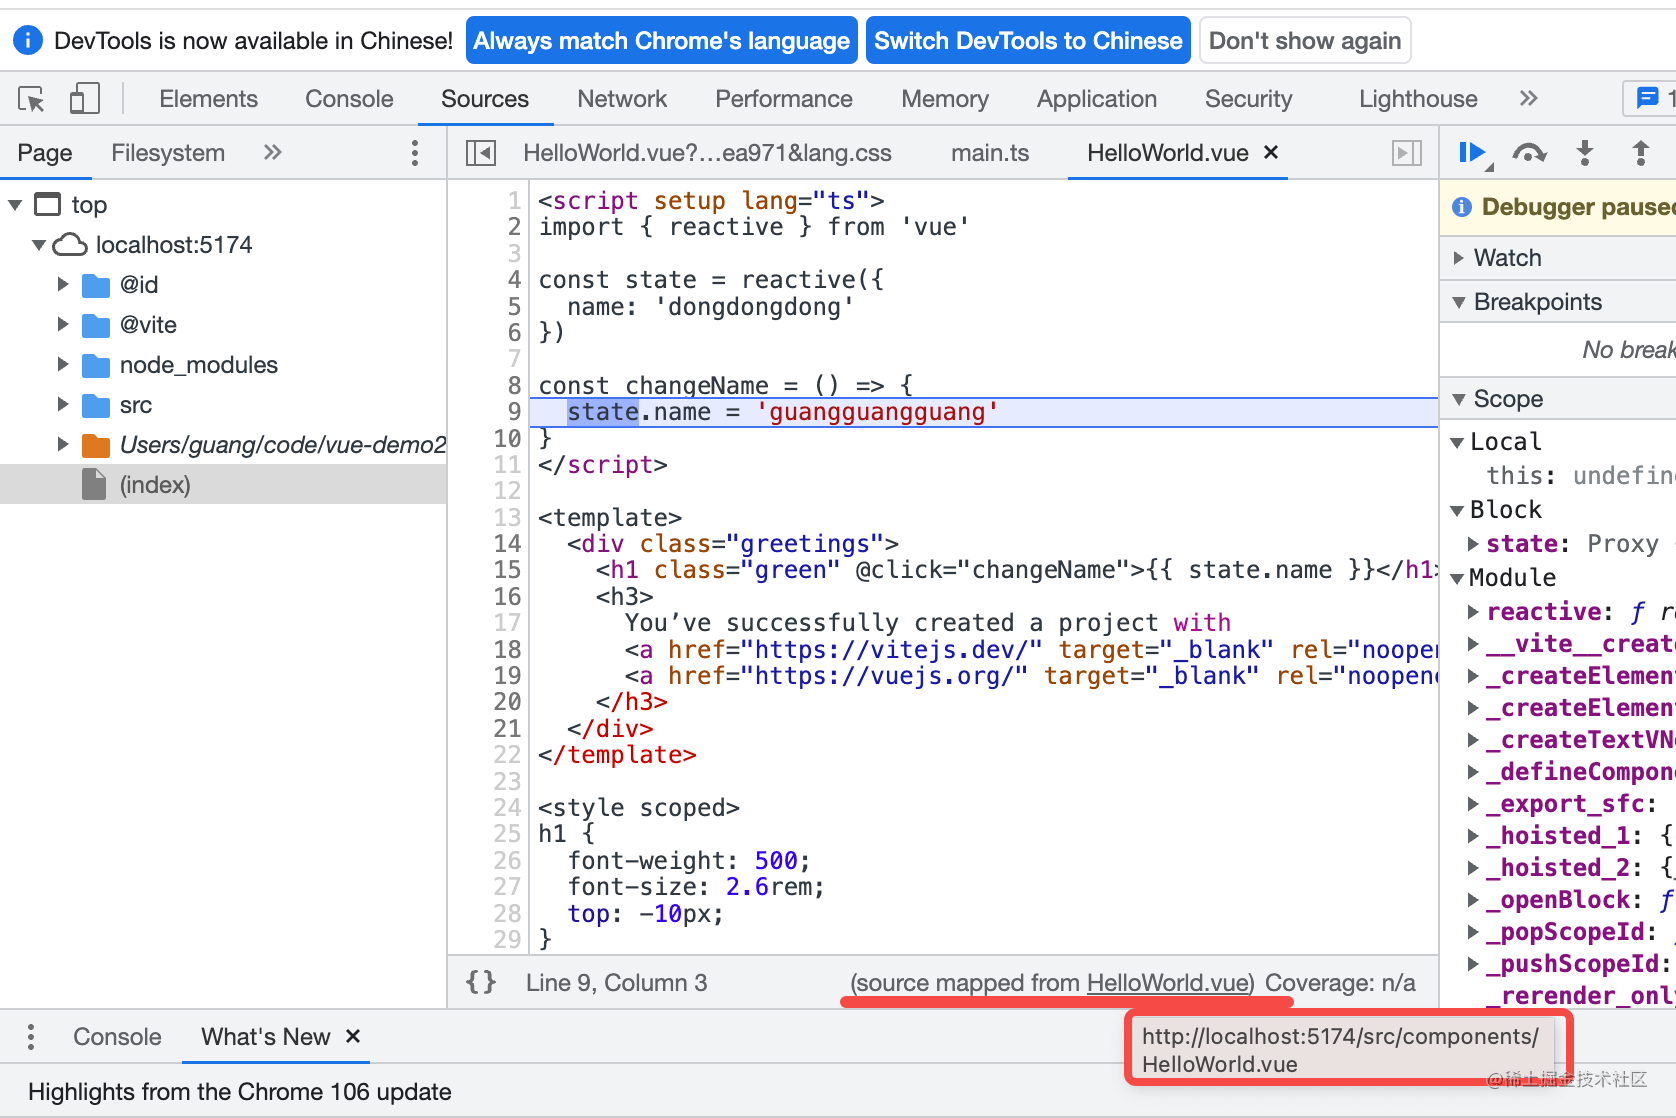
Task: Expand the src folder in tree
Action: [x=63, y=405]
